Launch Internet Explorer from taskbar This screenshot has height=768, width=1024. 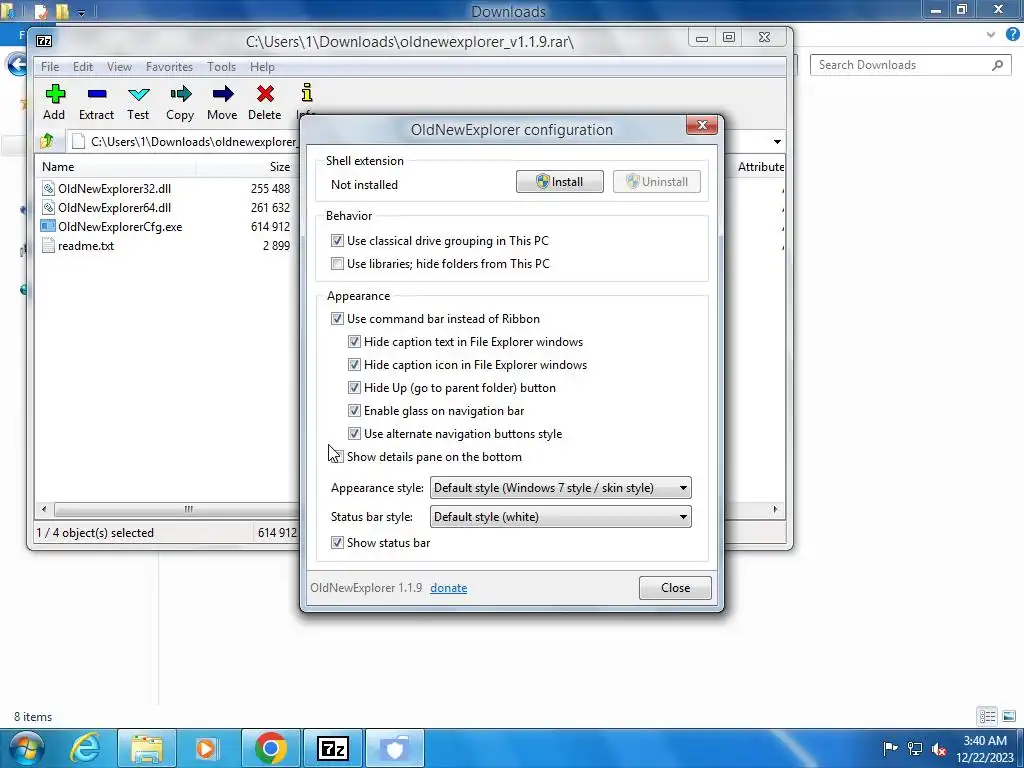tap(85, 748)
